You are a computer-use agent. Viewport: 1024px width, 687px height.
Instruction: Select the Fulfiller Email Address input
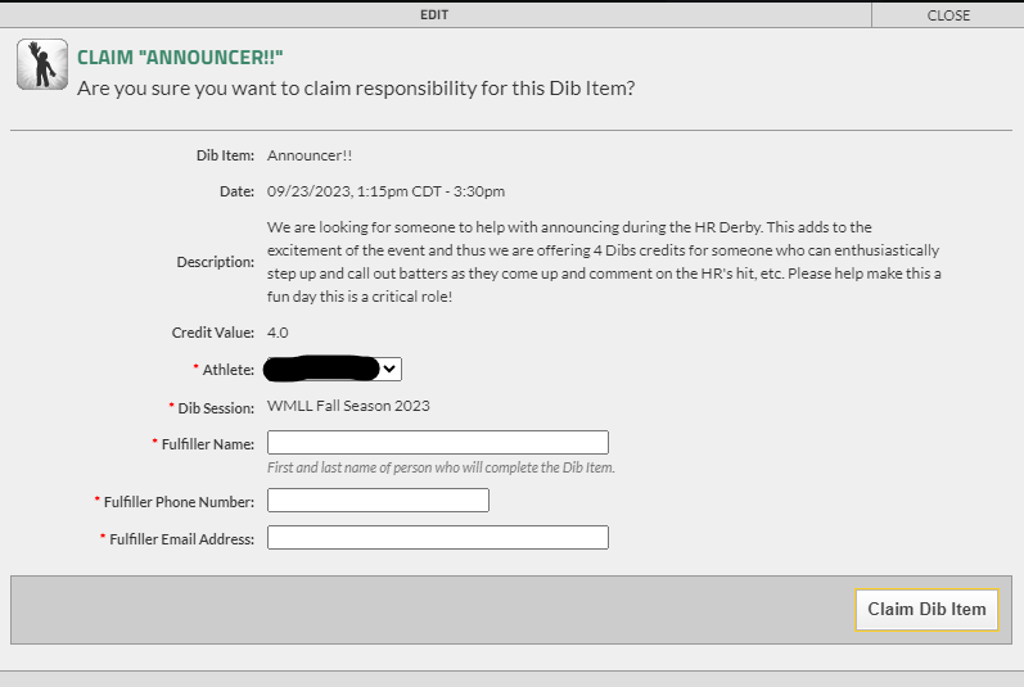tap(437, 538)
